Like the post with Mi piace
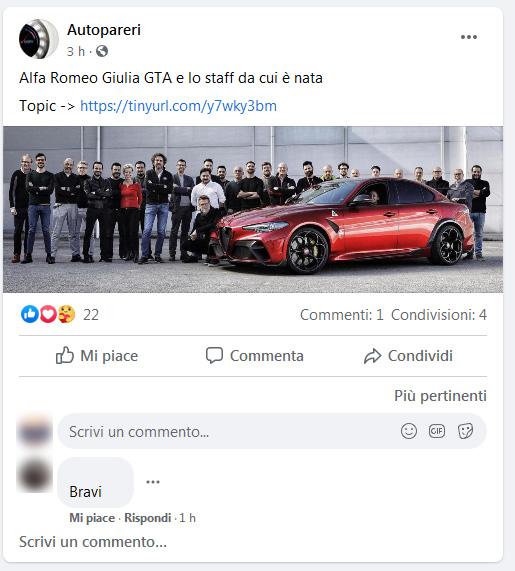Screen dimensions: 515x571 click(x=97, y=356)
